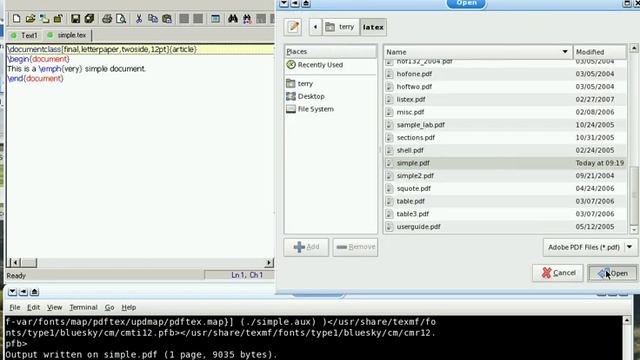This screenshot has width=640, height=360.
Task: Click the path bar back arrow
Action: click(x=315, y=27)
